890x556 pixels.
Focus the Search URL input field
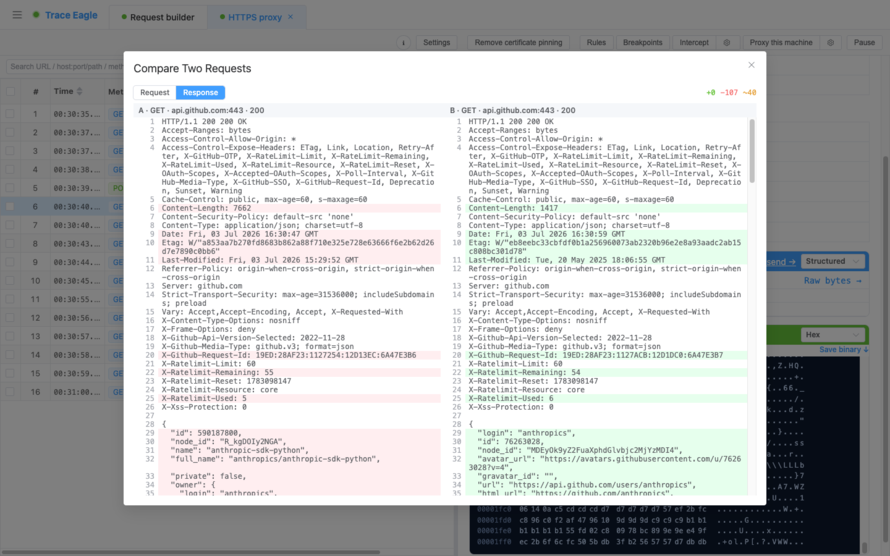[x=65, y=66]
